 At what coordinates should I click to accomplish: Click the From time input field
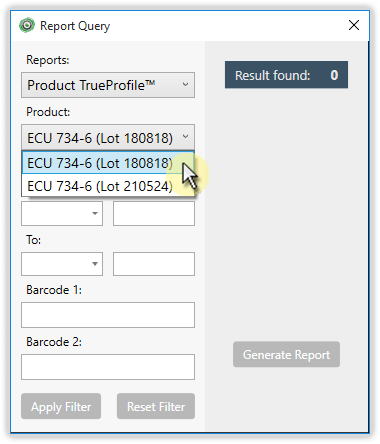click(154, 213)
